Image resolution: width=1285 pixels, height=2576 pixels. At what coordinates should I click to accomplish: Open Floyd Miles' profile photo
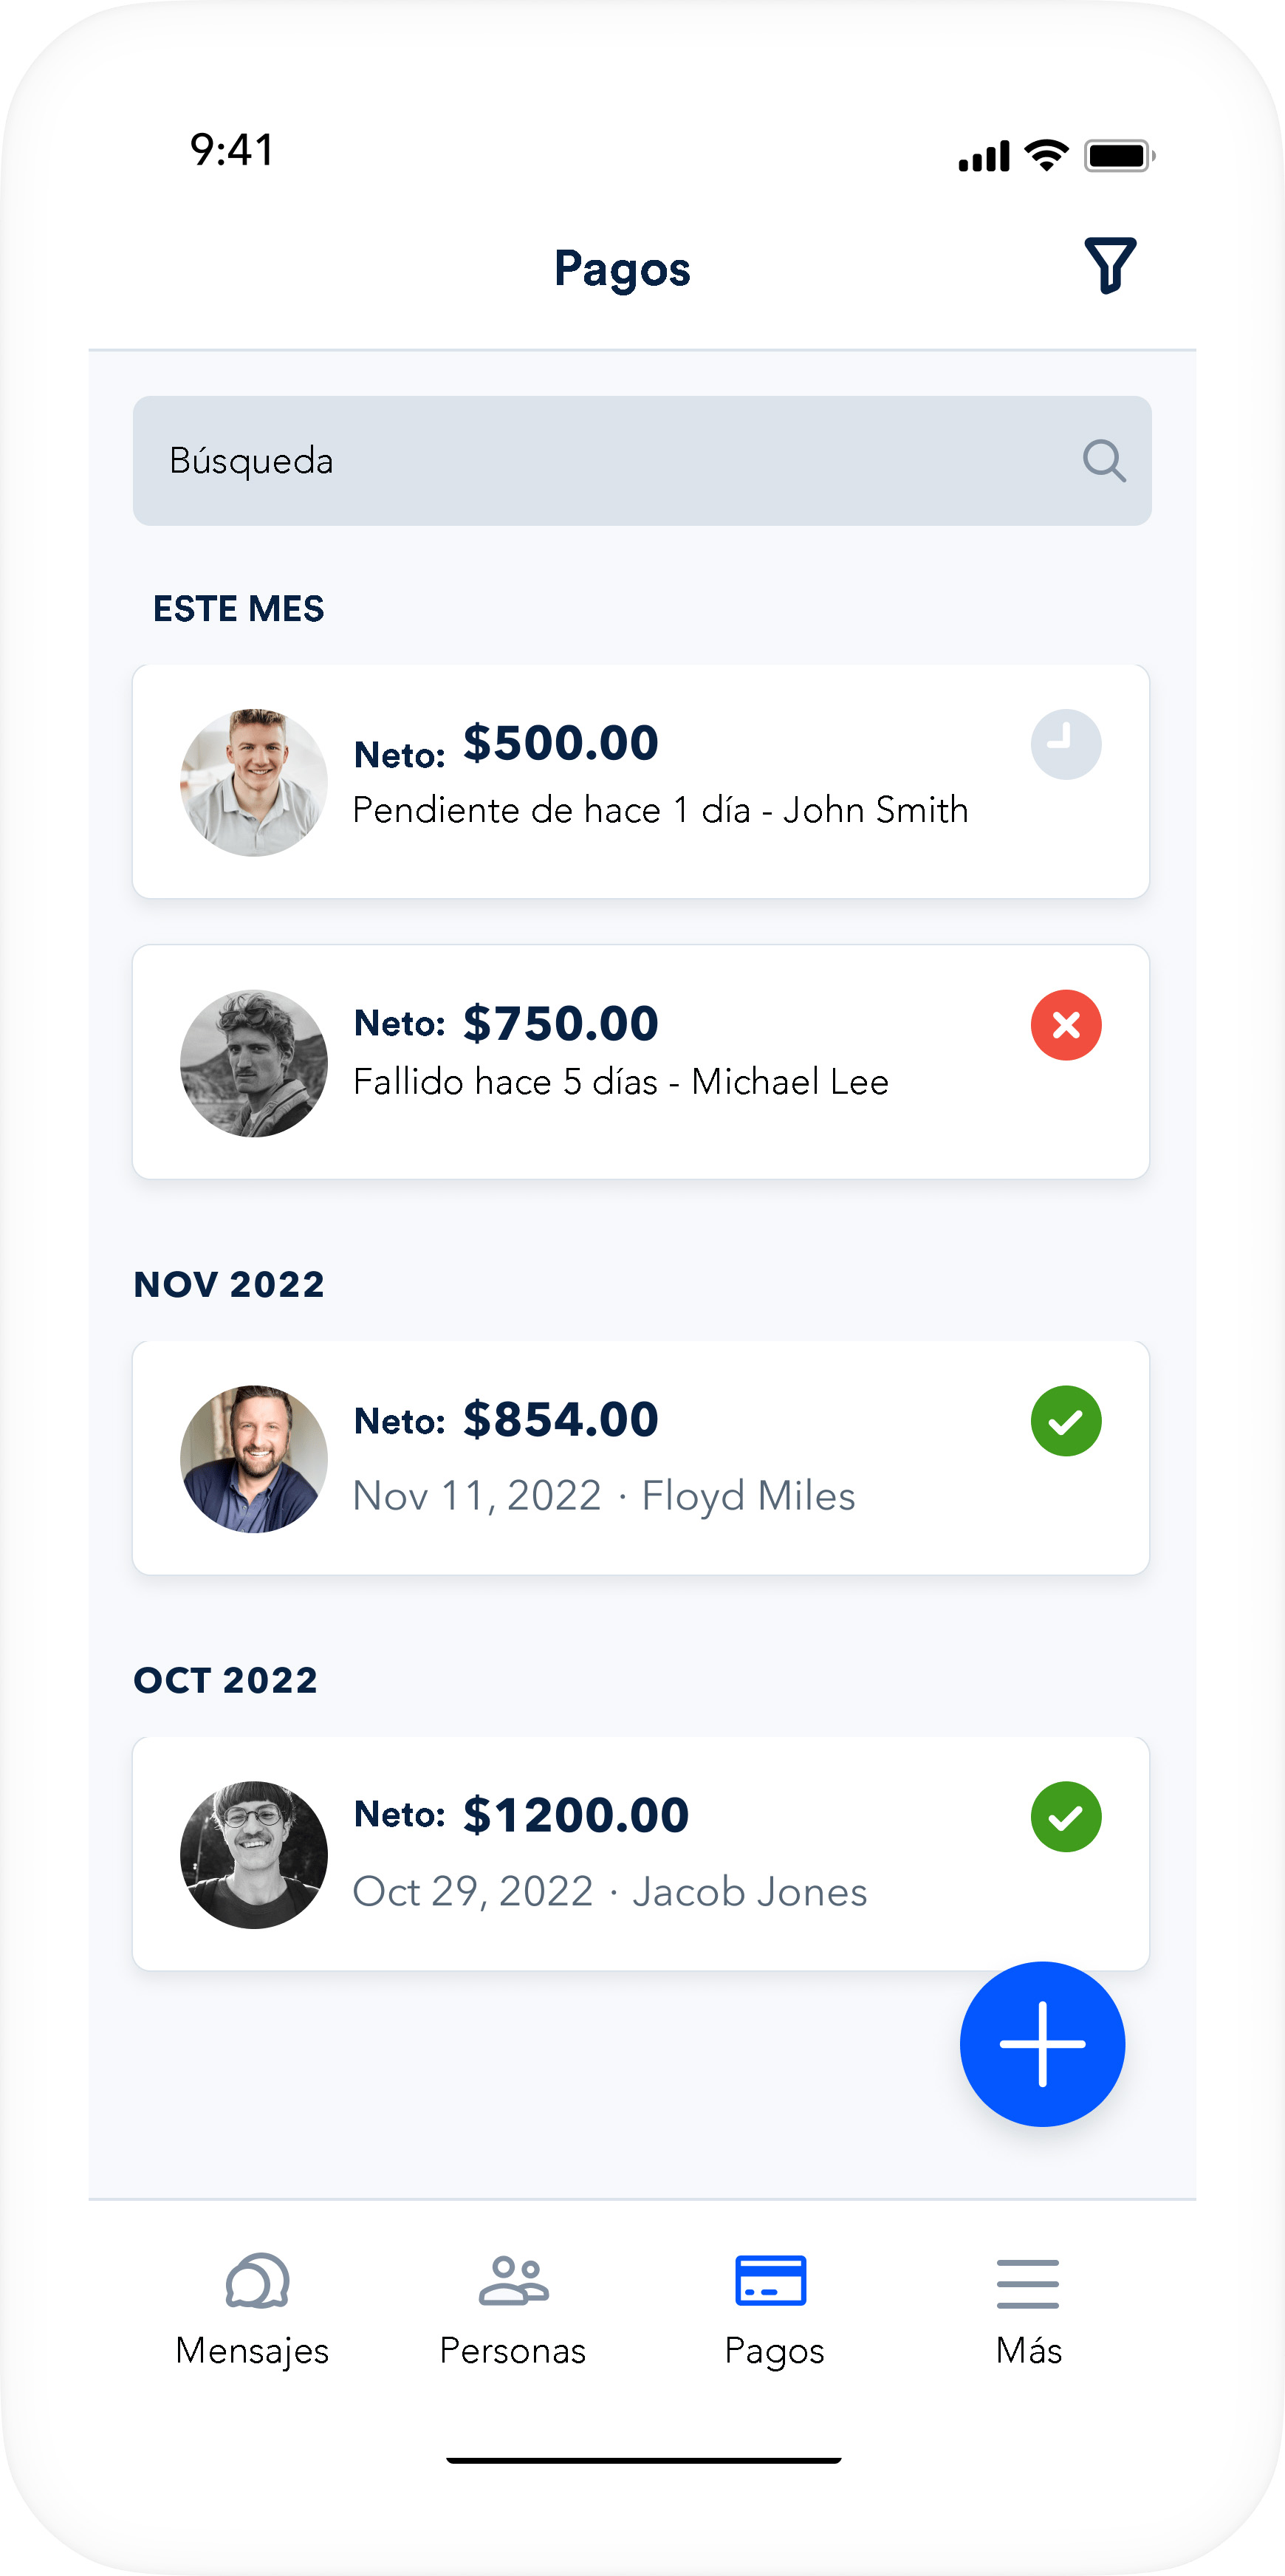tap(254, 1459)
